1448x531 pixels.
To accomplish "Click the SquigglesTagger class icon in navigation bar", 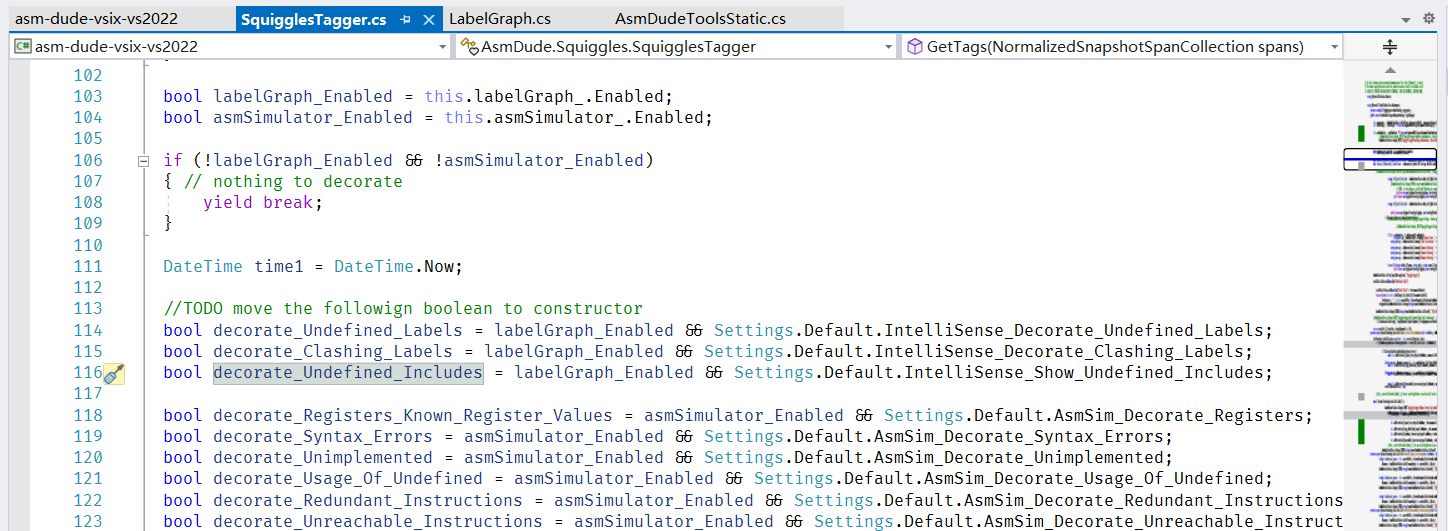I will (468, 47).
